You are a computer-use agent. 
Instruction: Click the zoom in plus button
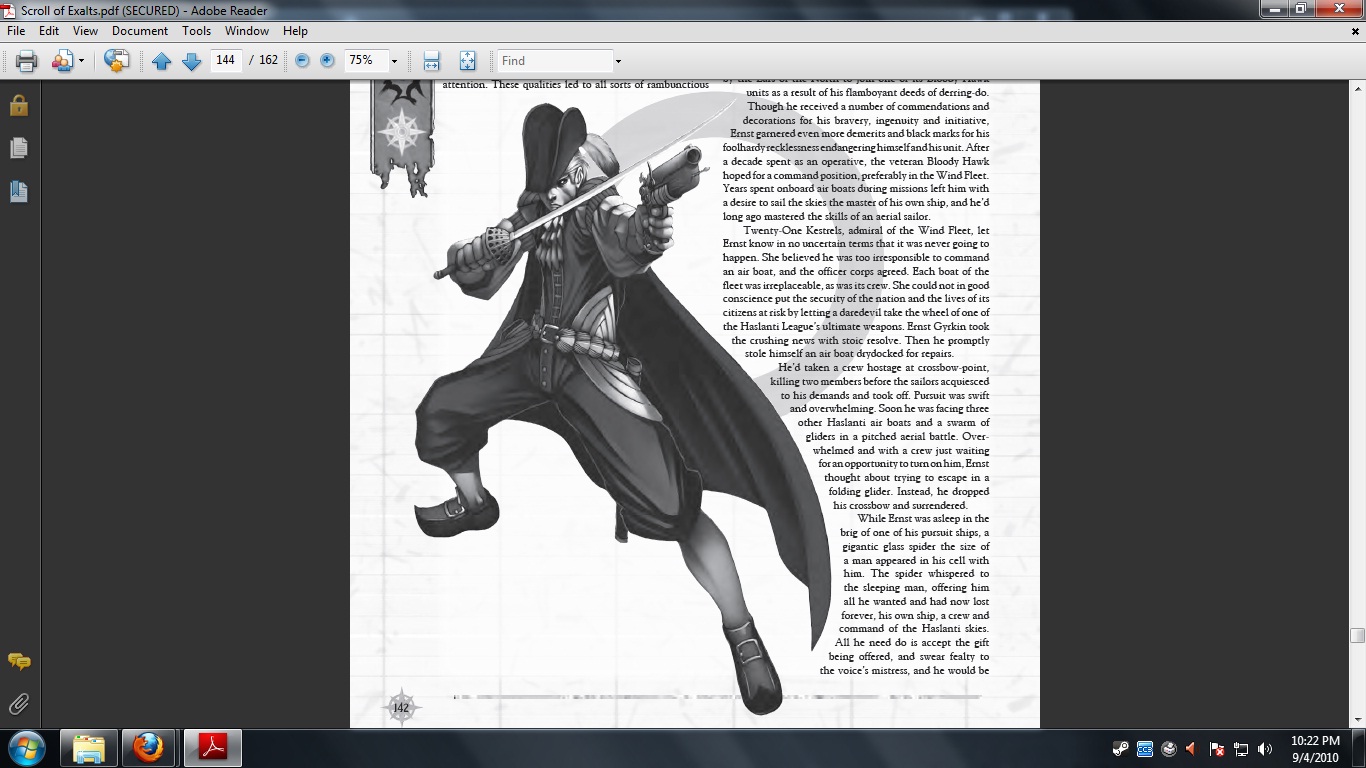click(x=327, y=61)
